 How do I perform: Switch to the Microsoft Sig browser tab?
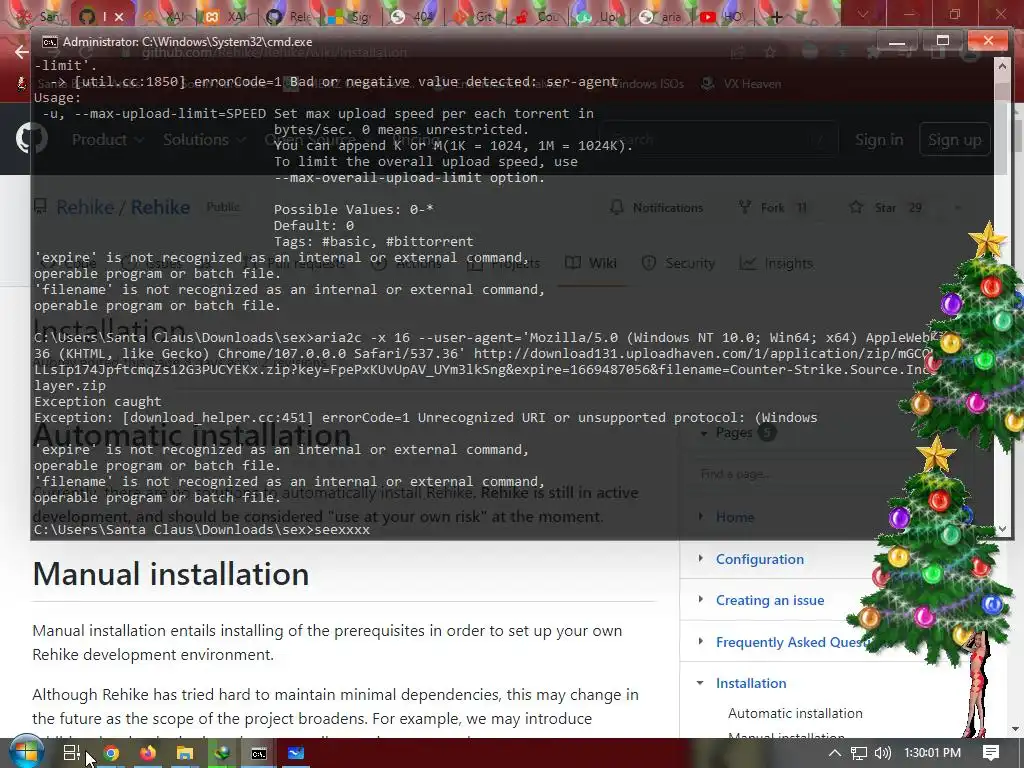(x=350, y=16)
